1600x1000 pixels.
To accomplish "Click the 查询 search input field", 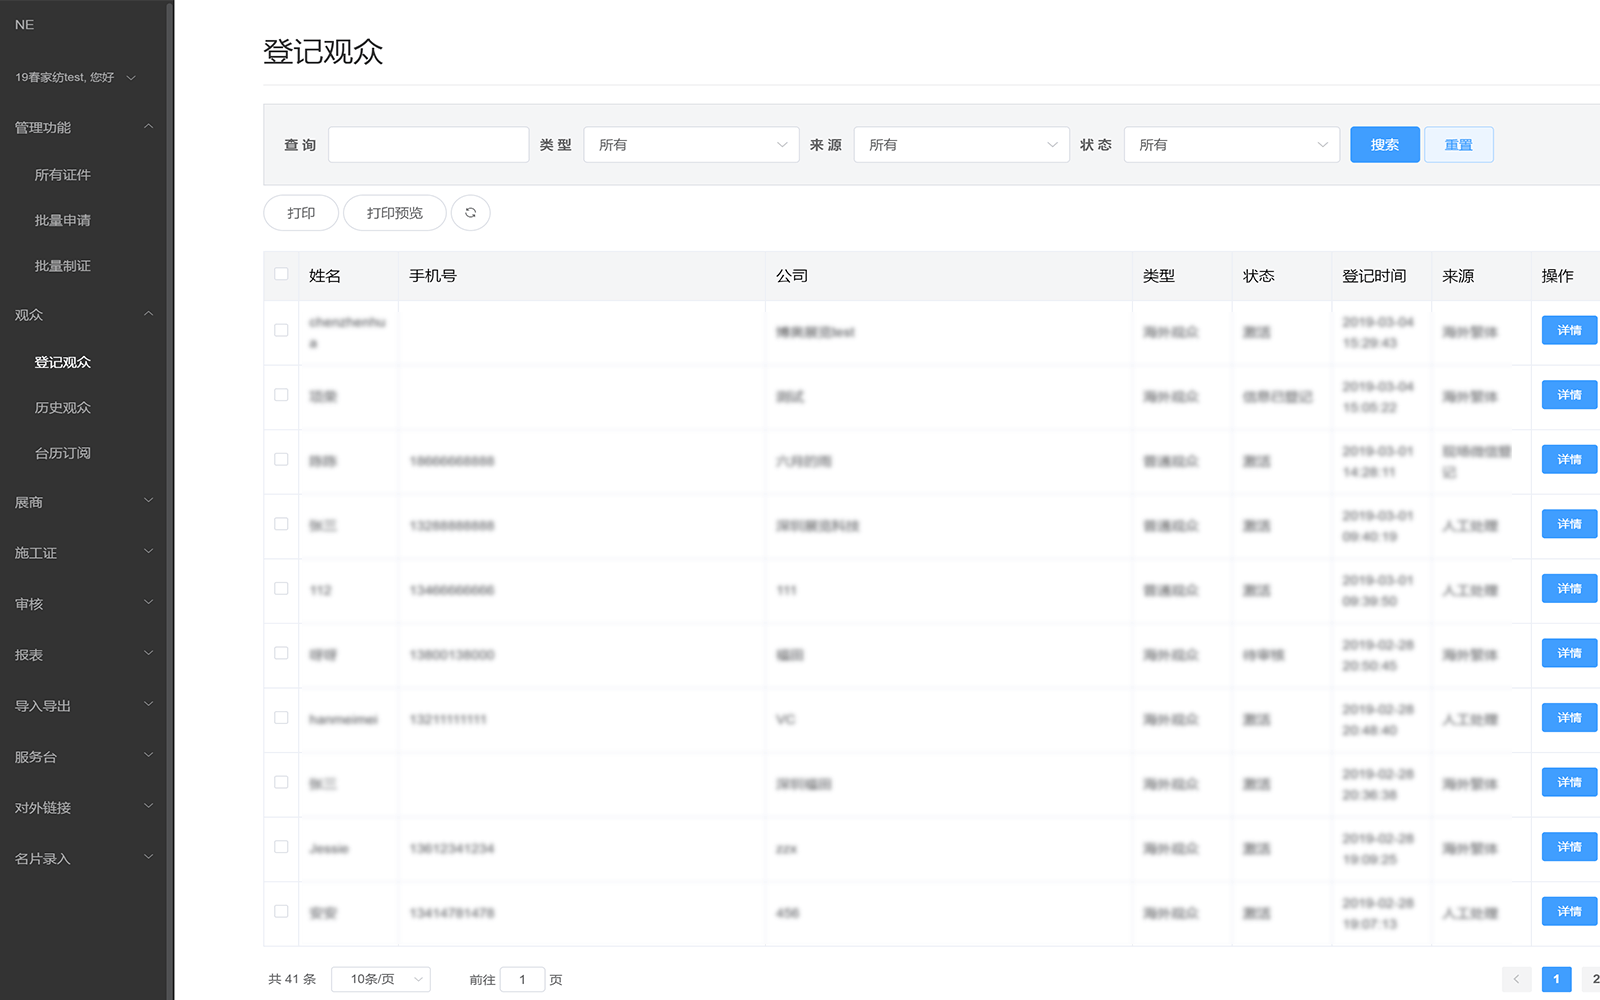I will click(x=428, y=145).
